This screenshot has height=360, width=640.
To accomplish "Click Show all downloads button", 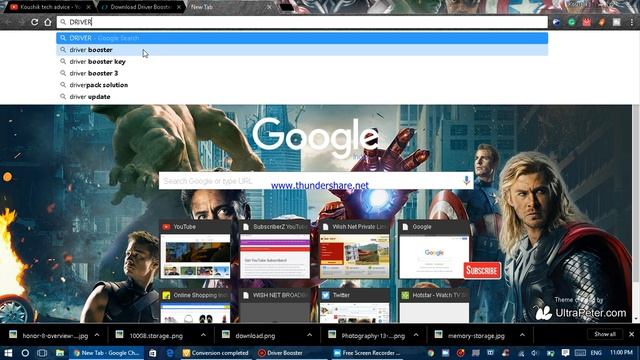I will (605, 334).
